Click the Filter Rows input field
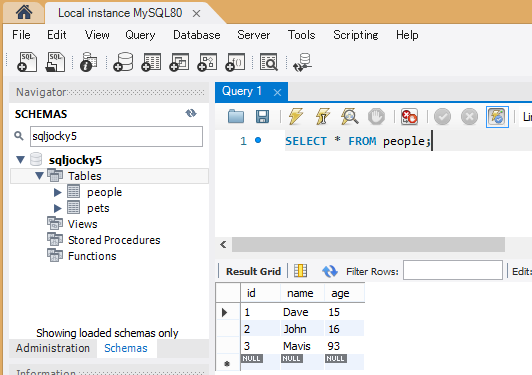The image size is (532, 375). (453, 270)
